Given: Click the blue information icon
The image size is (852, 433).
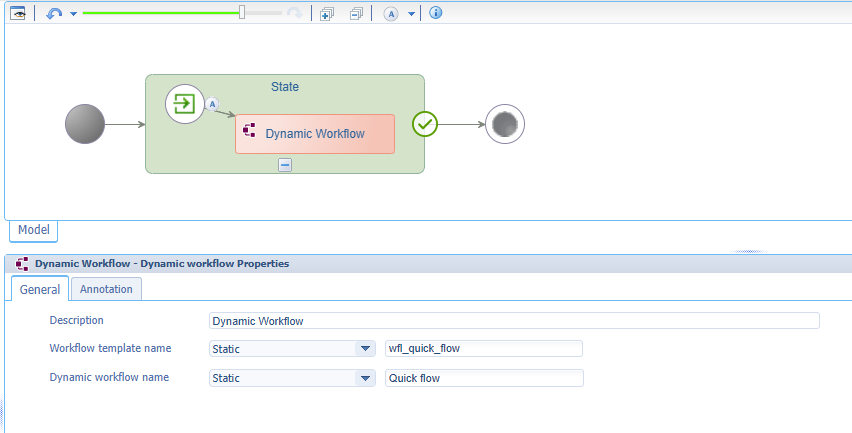Looking at the screenshot, I should tap(436, 13).
